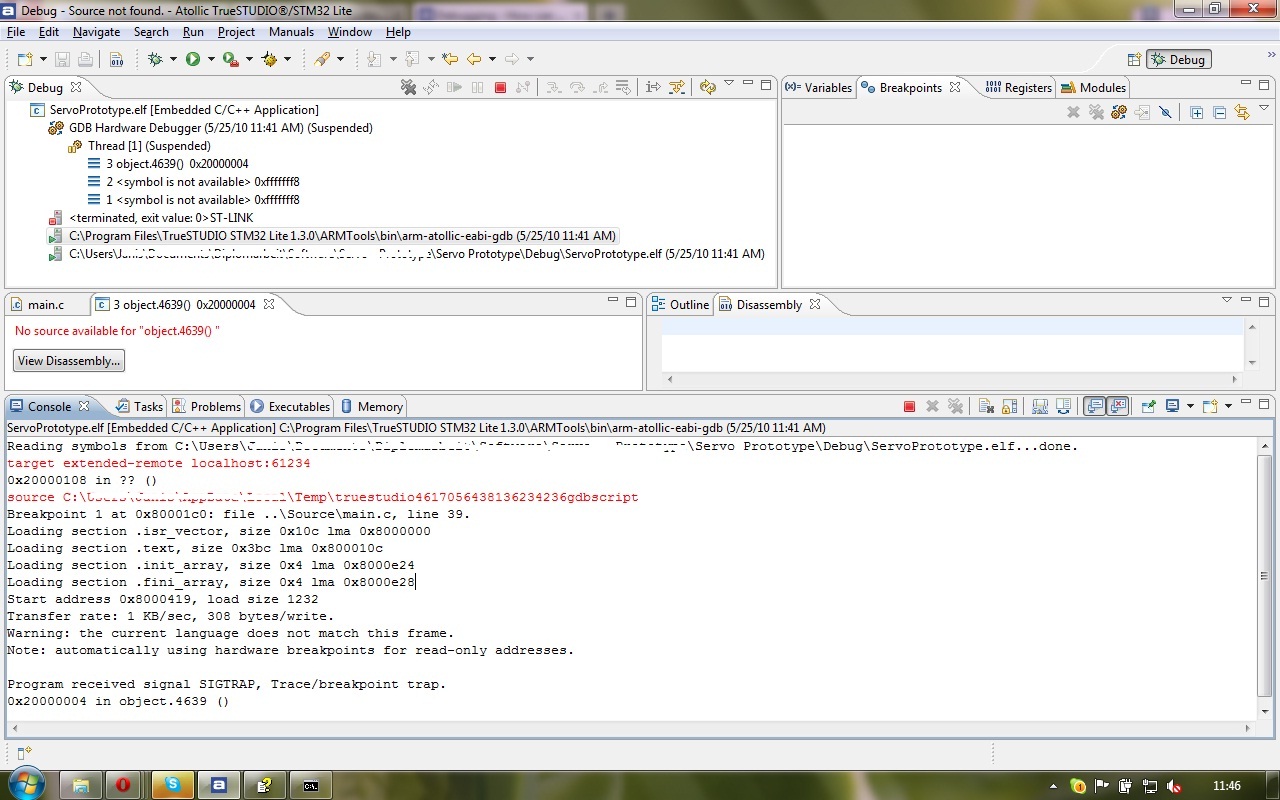Toggle Show Console on Standard Error change

point(1118,406)
